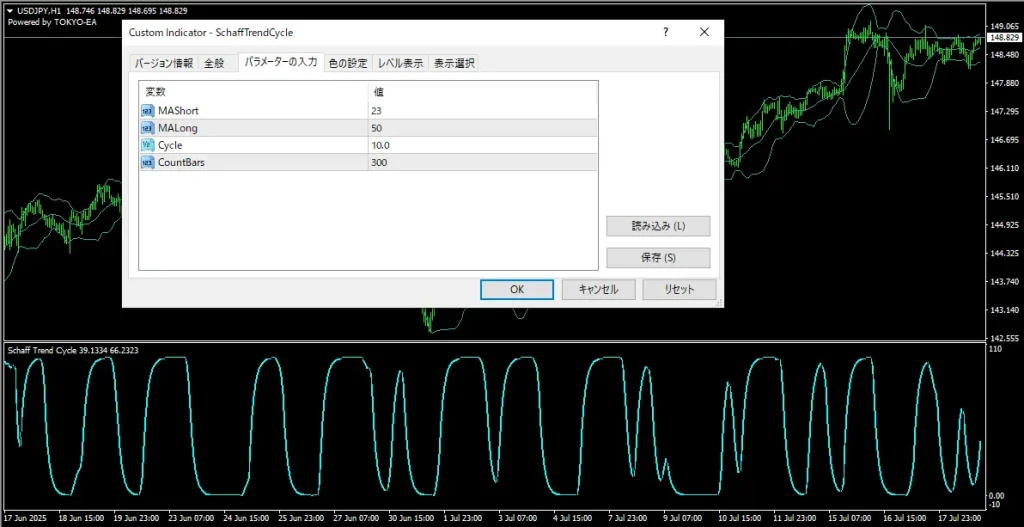The width and height of the screenshot is (1024, 527).
Task: Close the Custom Indicator dialog
Action: pos(704,32)
